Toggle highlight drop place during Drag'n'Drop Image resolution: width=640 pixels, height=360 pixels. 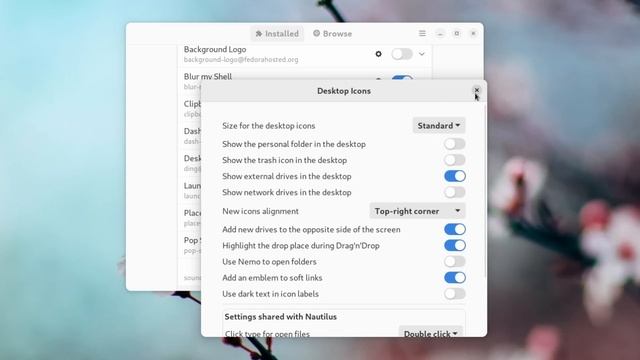click(x=455, y=246)
